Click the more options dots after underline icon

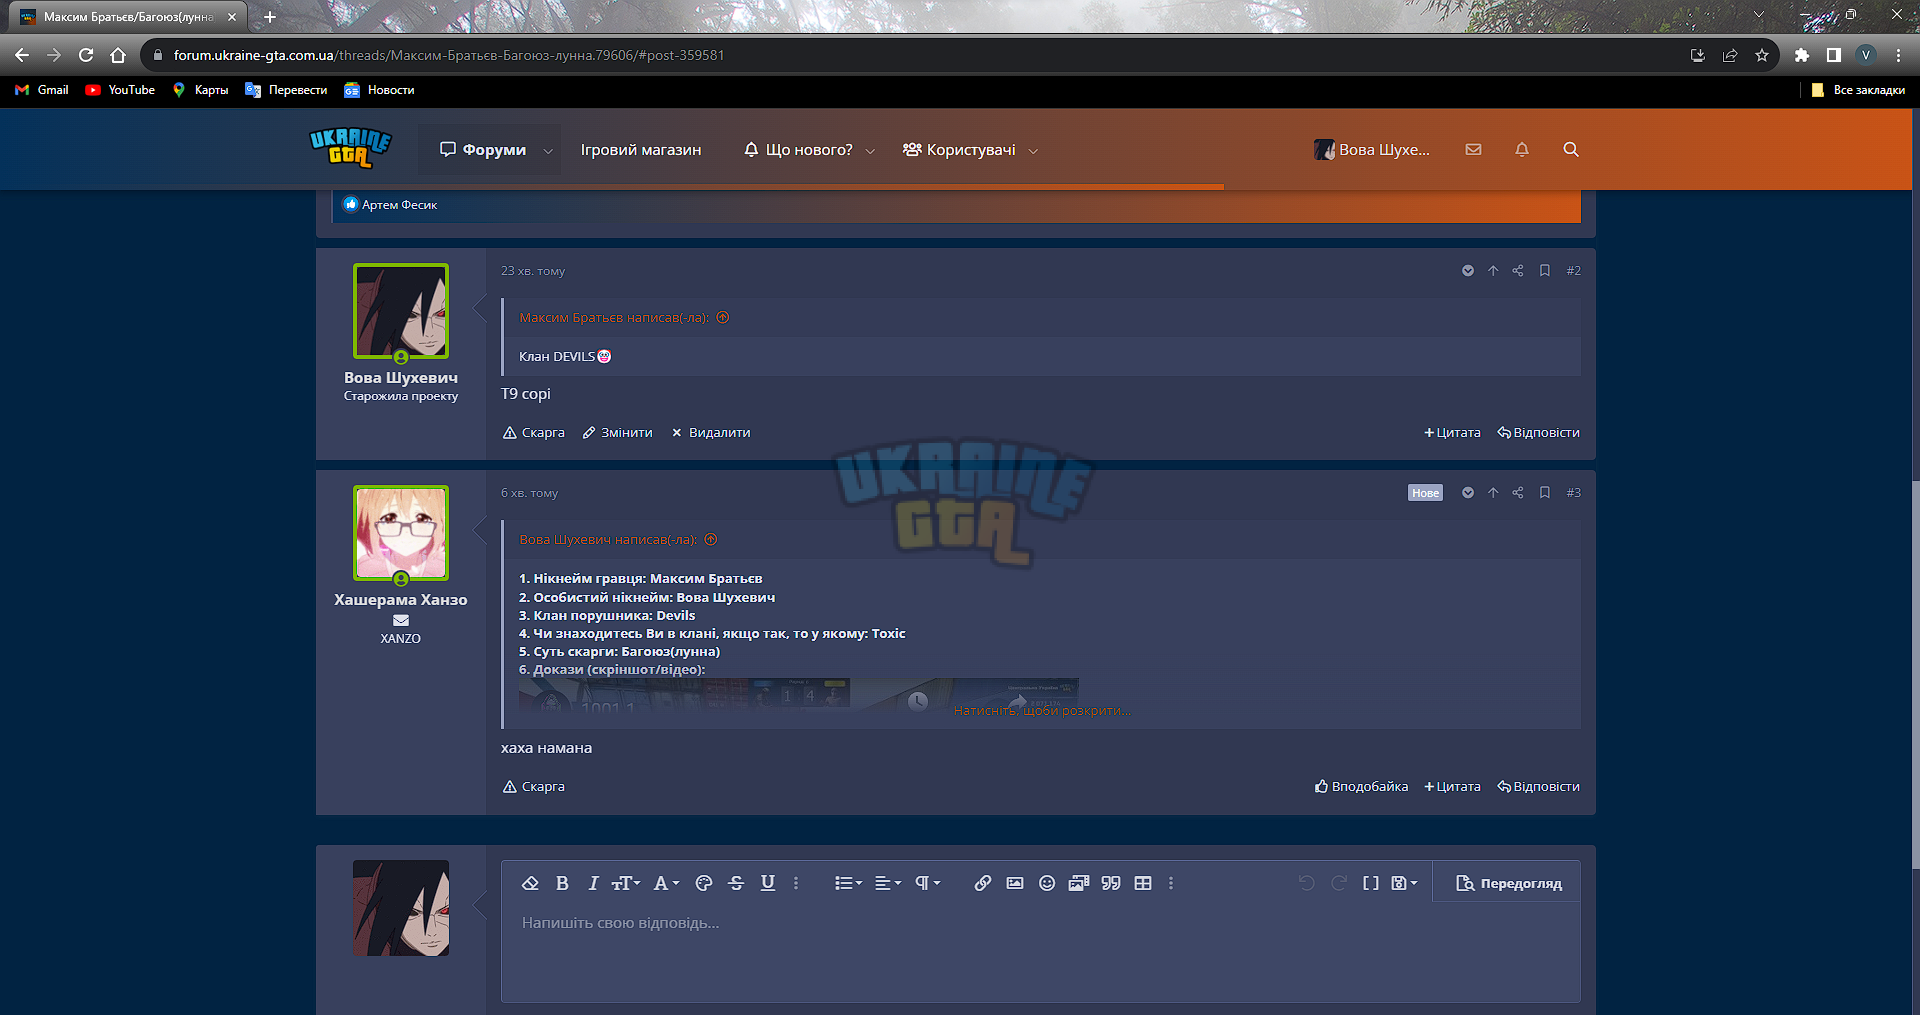pos(796,883)
